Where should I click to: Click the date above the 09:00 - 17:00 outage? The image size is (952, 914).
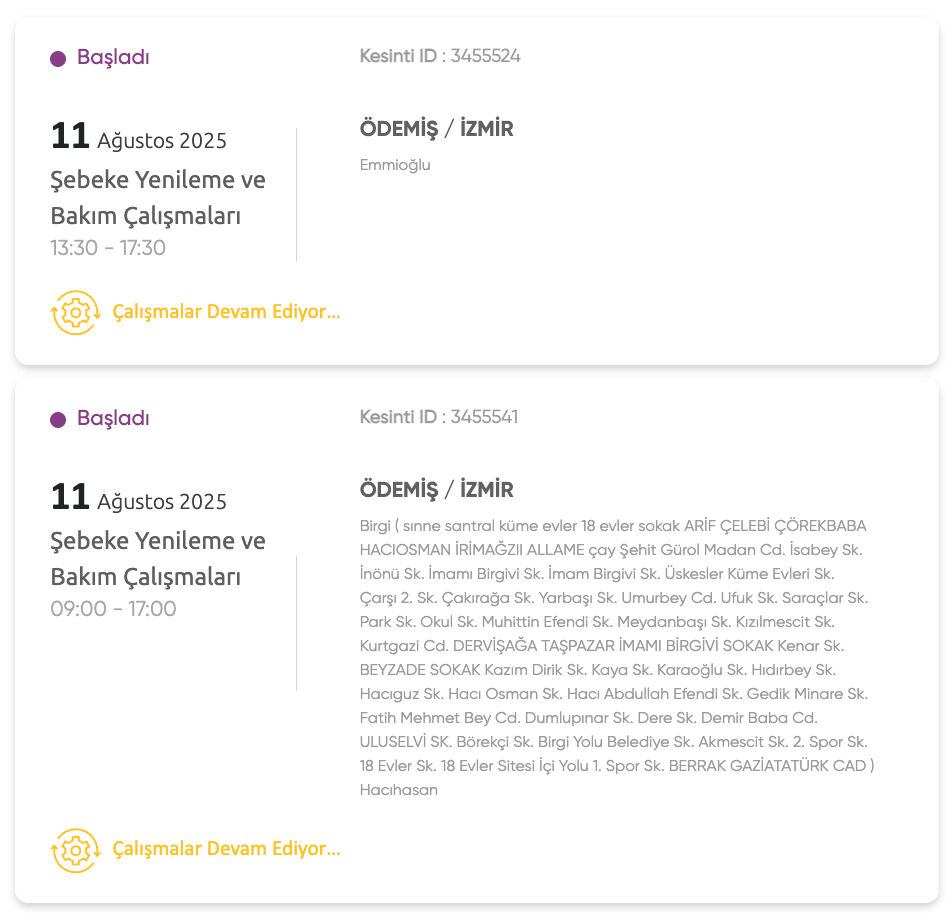[138, 499]
